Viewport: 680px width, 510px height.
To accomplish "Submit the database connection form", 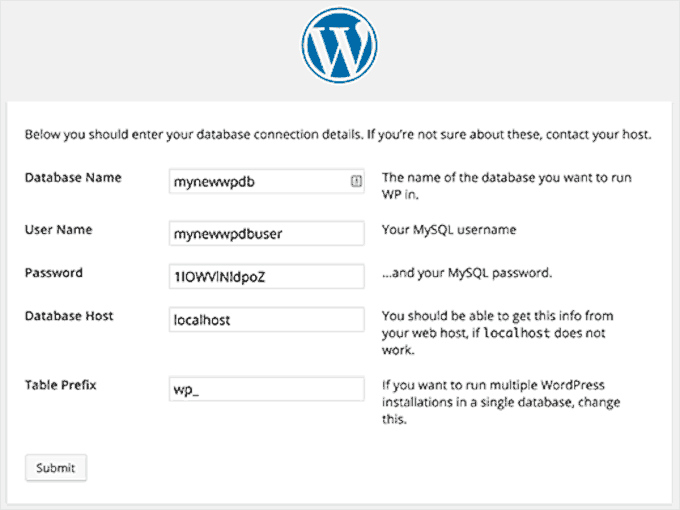I will [x=56, y=468].
